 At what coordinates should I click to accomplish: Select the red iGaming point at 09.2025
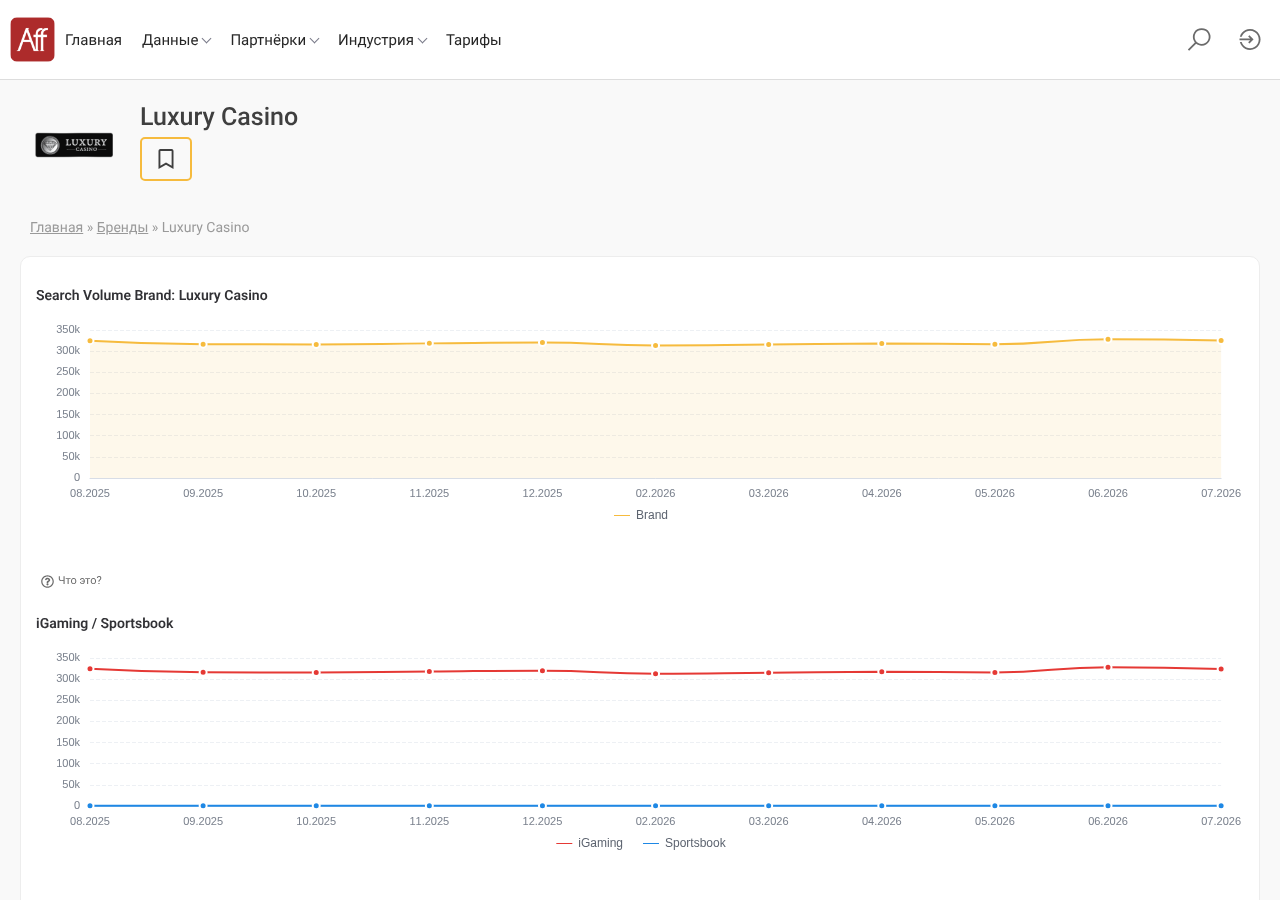(x=203, y=672)
